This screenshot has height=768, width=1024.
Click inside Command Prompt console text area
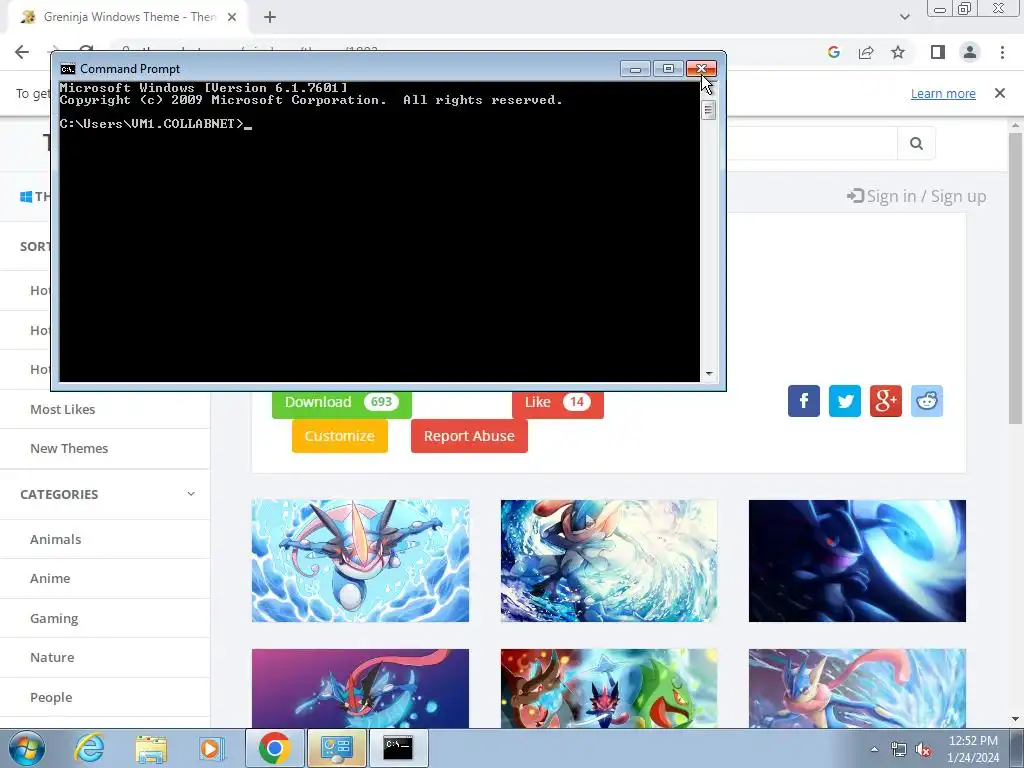coord(379,232)
